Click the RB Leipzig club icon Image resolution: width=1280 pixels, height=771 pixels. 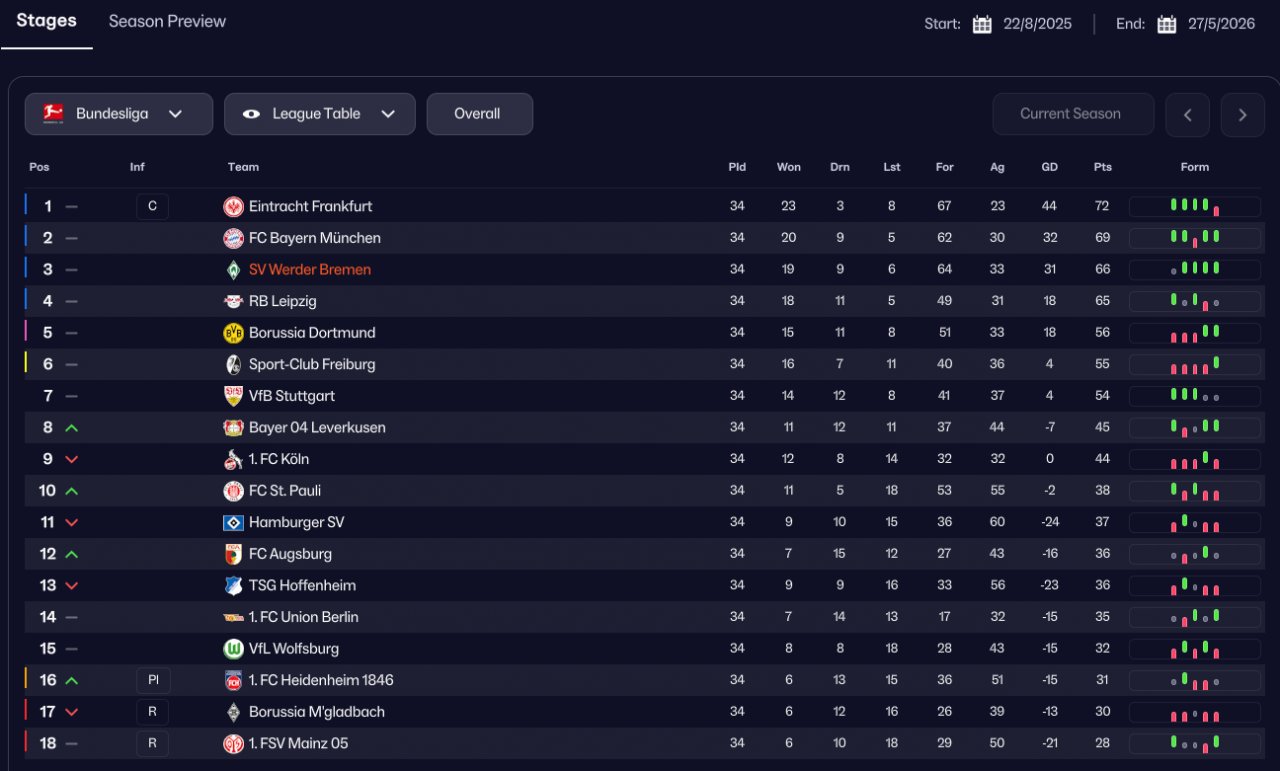(x=233, y=301)
